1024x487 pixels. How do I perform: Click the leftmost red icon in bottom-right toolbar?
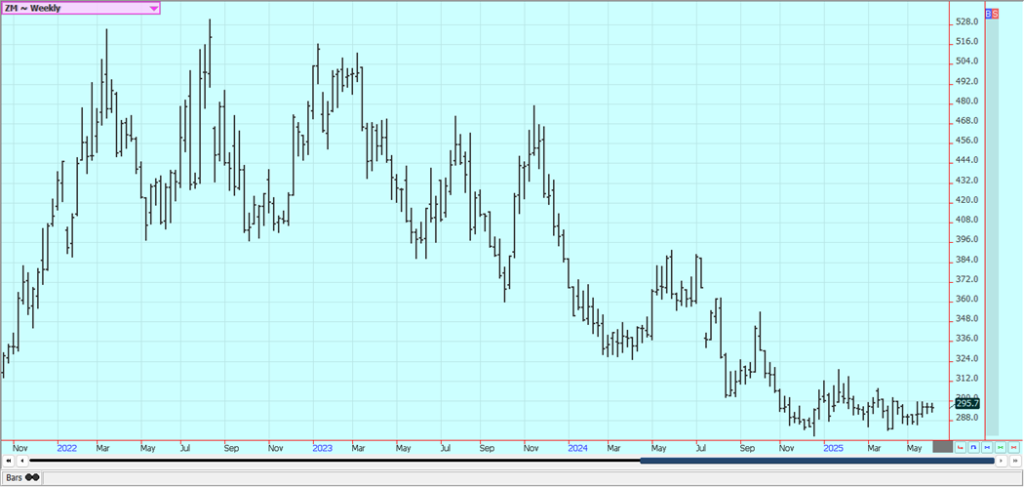[x=961, y=447]
